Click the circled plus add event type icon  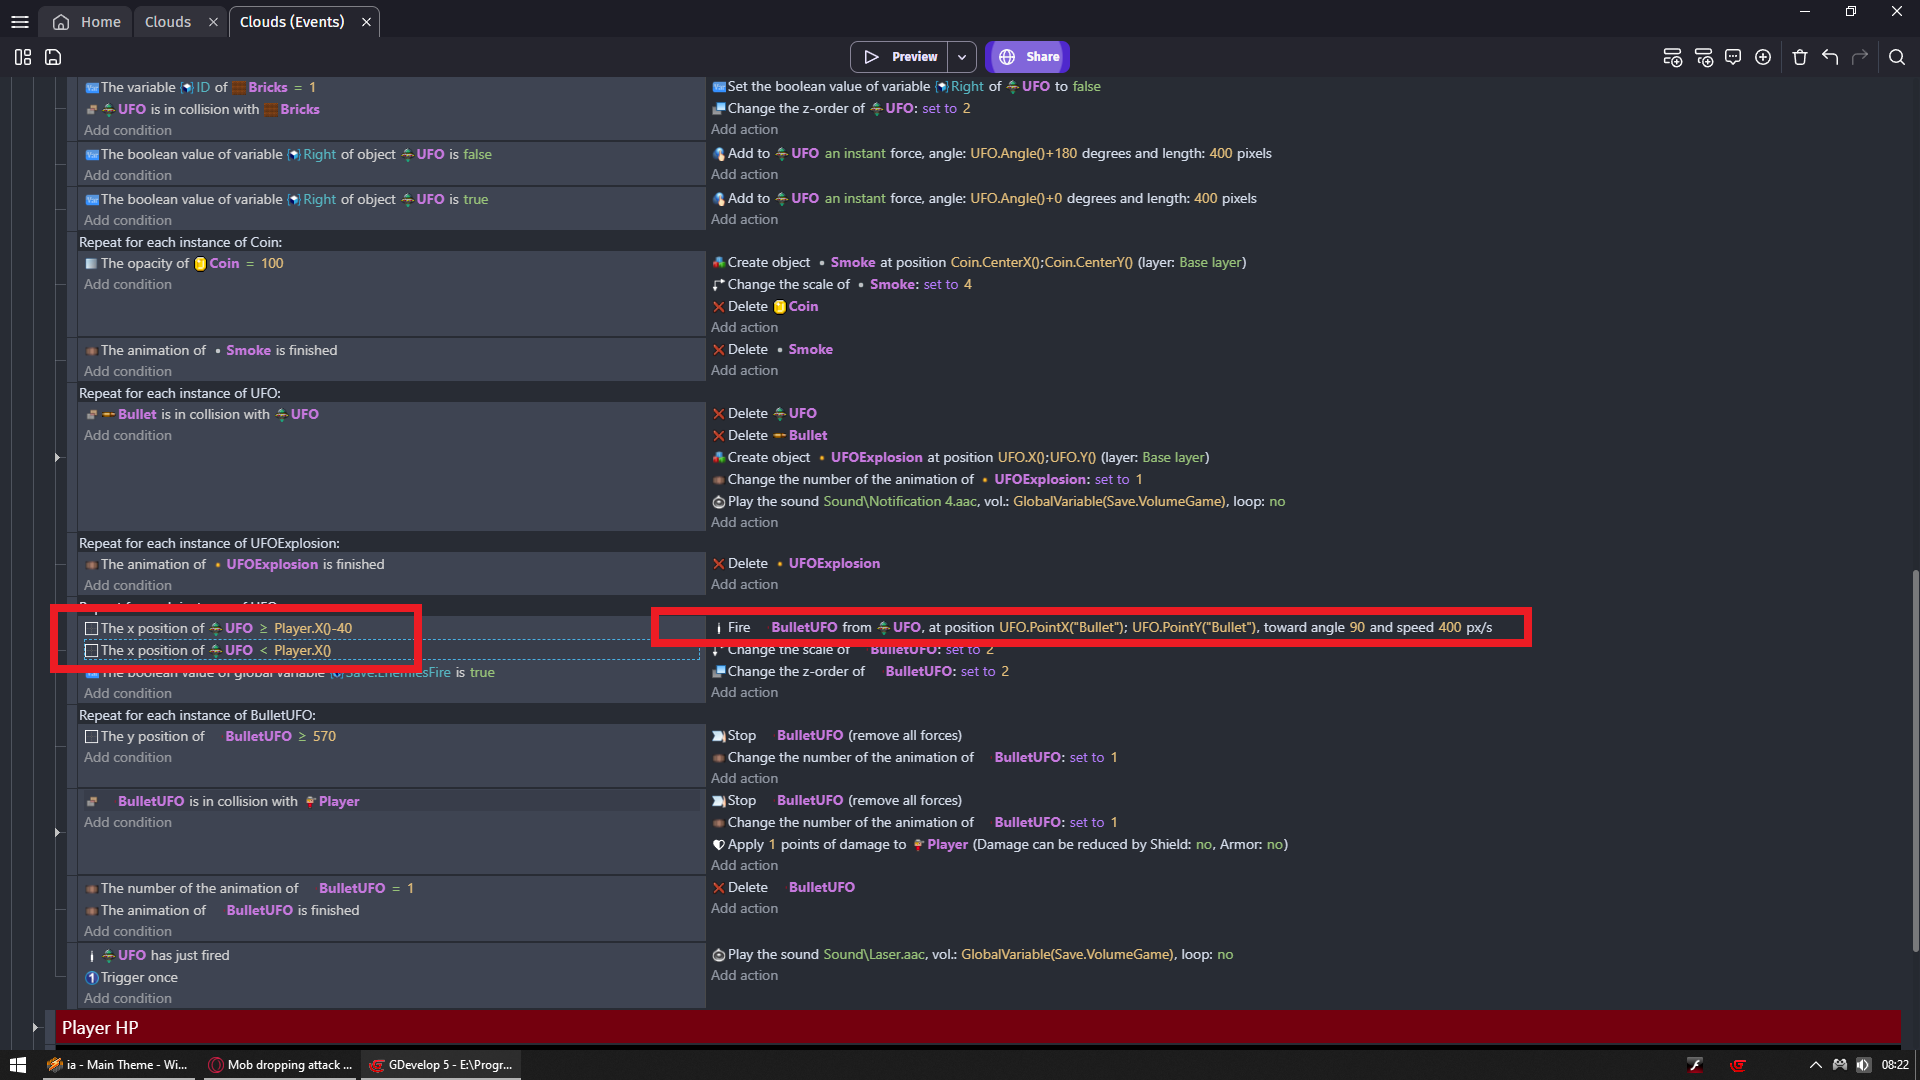tap(1763, 57)
